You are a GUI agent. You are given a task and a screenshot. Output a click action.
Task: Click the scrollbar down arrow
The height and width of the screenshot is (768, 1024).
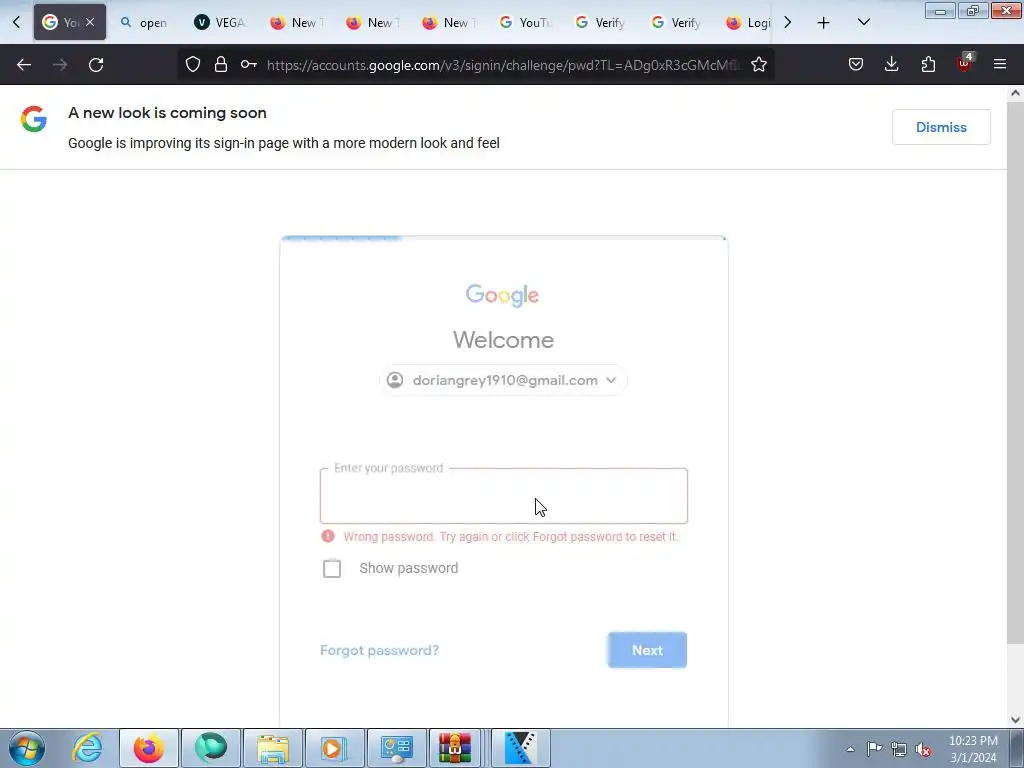[x=1016, y=720]
